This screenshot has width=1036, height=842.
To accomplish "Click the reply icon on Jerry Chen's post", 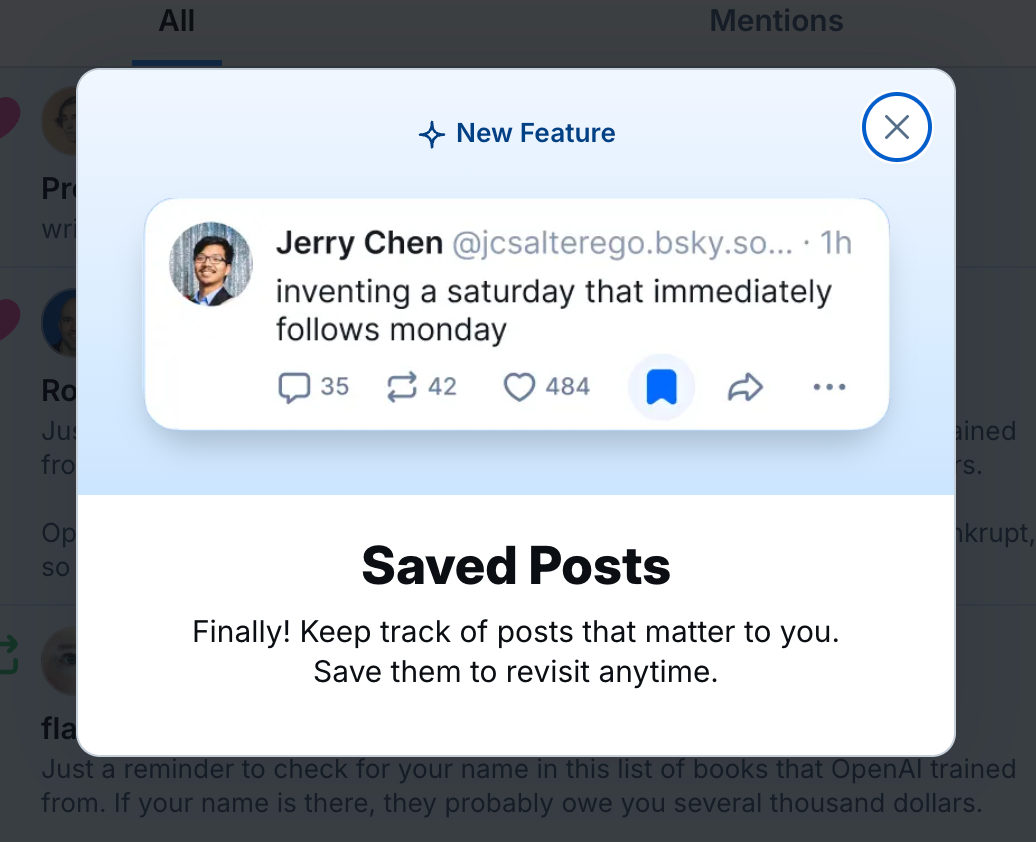I will [x=294, y=387].
